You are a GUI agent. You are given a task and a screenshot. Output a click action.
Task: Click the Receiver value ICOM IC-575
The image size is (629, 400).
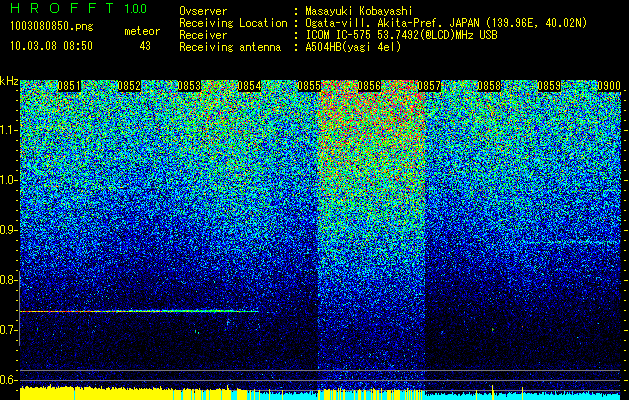tap(339, 35)
